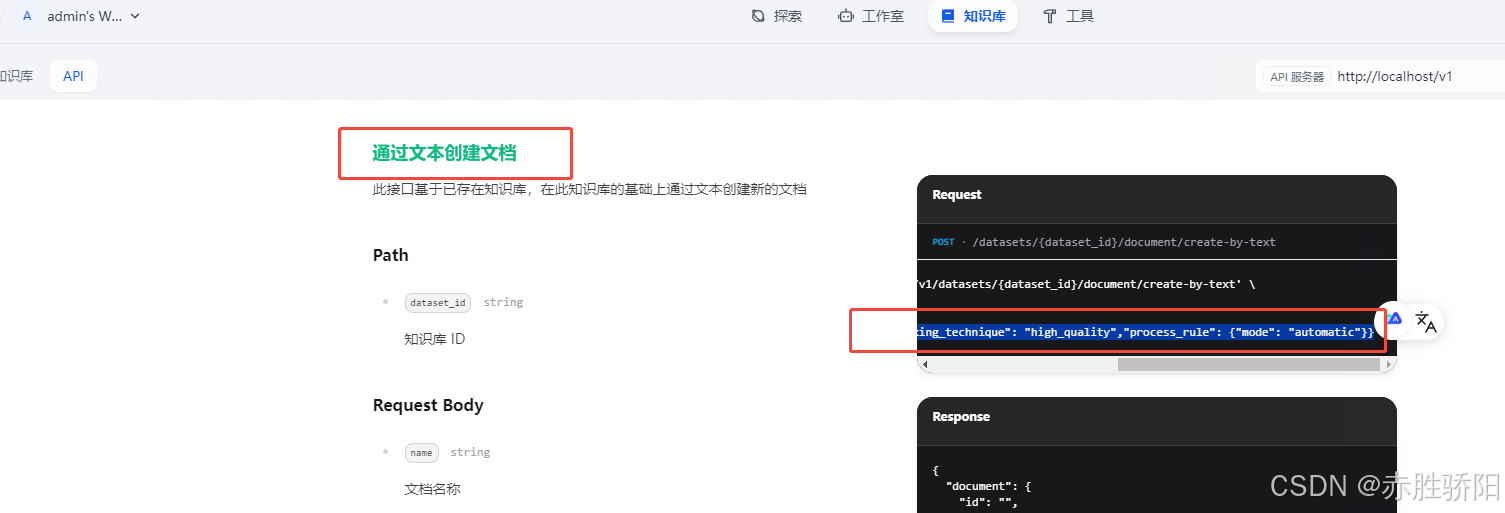Click the 知识库 ID description text
Screen dimensions: 1505x513
[434, 339]
